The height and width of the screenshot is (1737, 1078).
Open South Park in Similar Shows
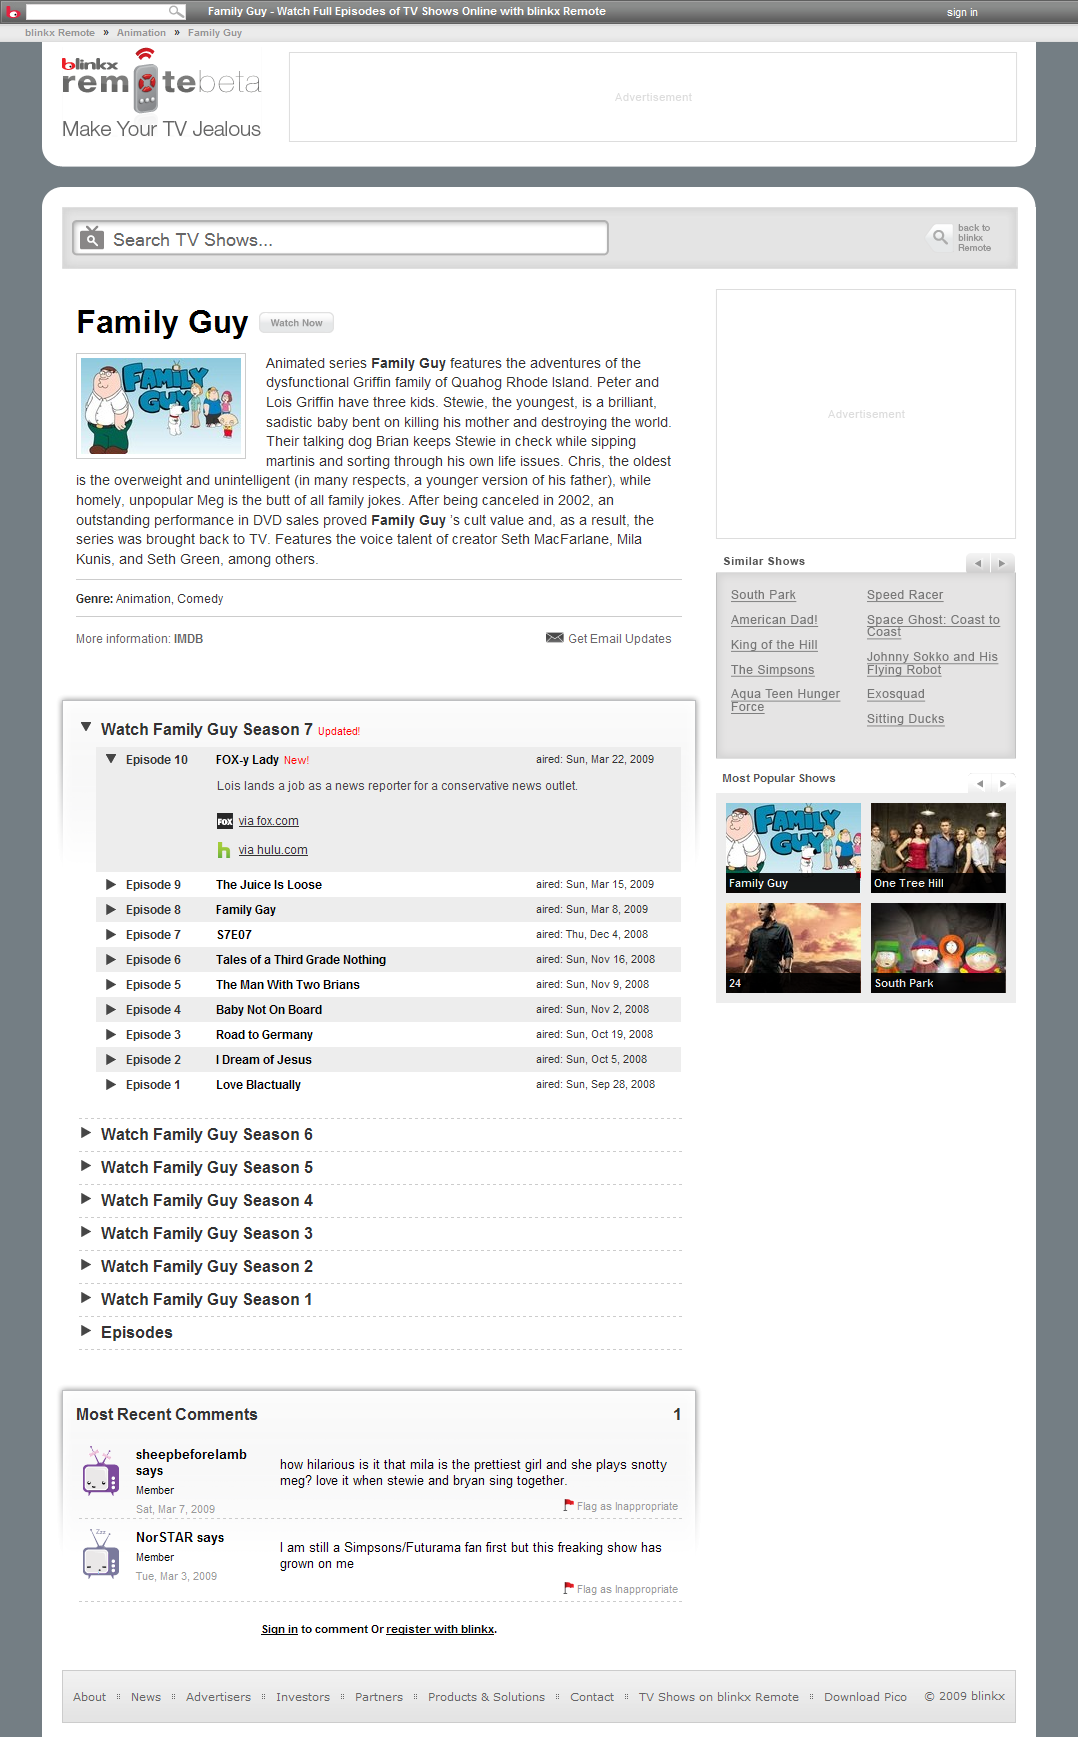[763, 595]
